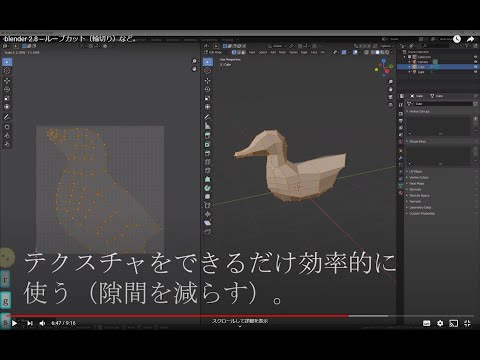This screenshot has height=360, width=480.
Task: Select the Poly Build tool
Action: pyautogui.click(x=207, y=179)
